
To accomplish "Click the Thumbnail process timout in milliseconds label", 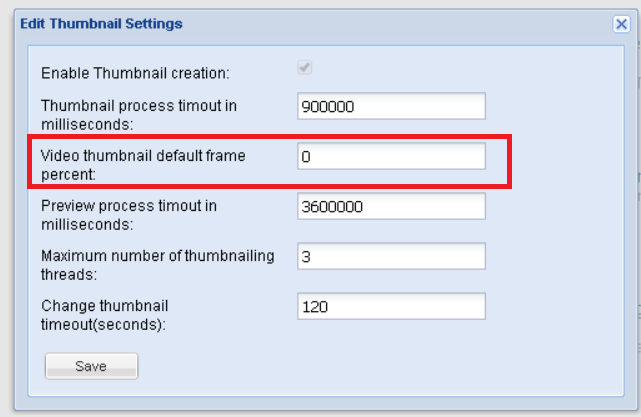I will click(x=139, y=115).
